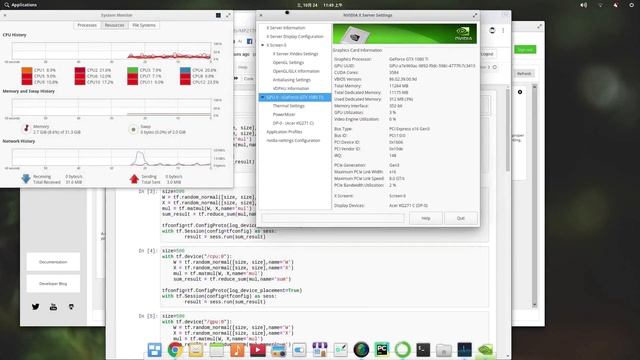Open the Terminal from the dock

[x=423, y=350]
